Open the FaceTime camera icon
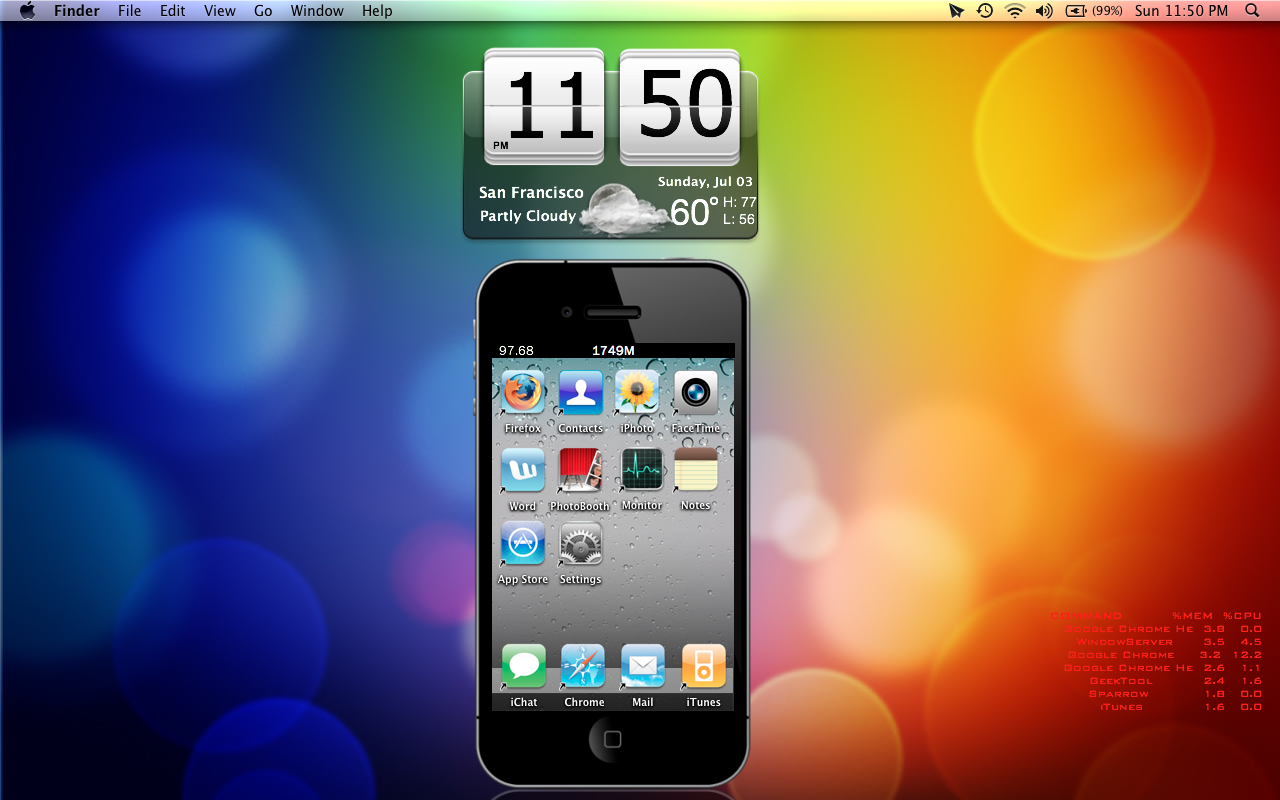The image size is (1280, 800). (696, 392)
